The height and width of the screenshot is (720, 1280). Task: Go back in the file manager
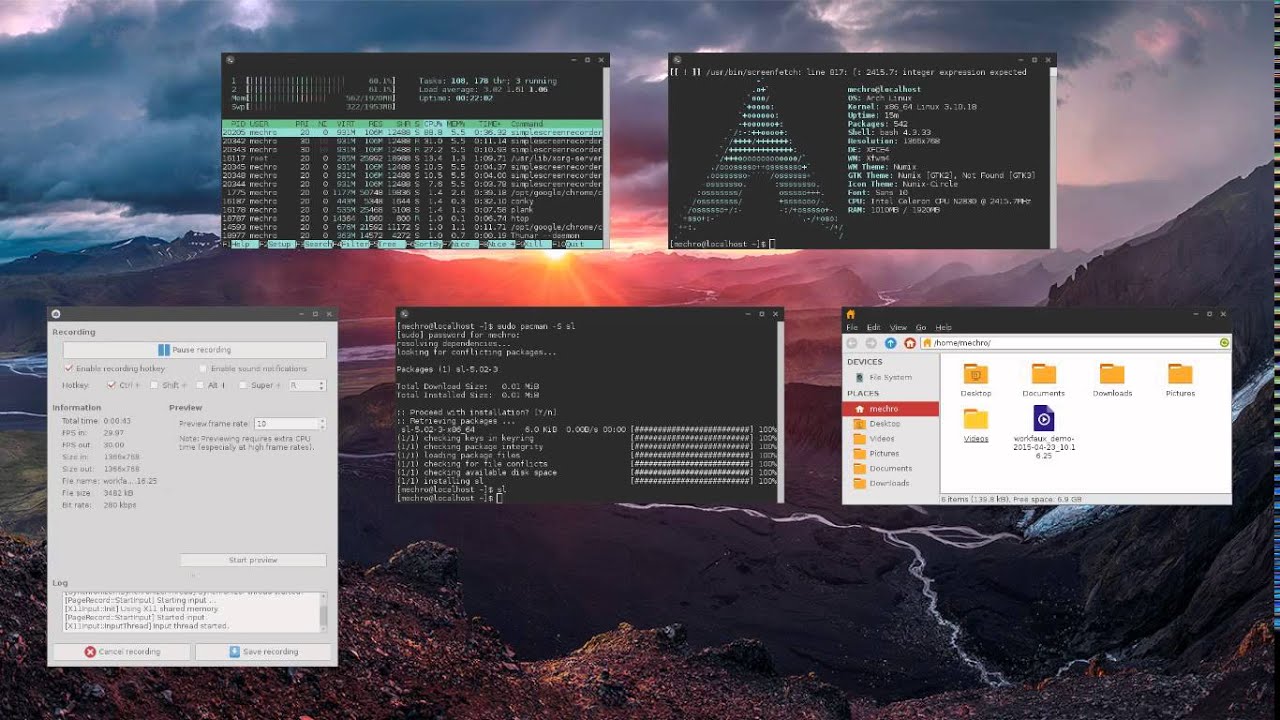pos(853,343)
